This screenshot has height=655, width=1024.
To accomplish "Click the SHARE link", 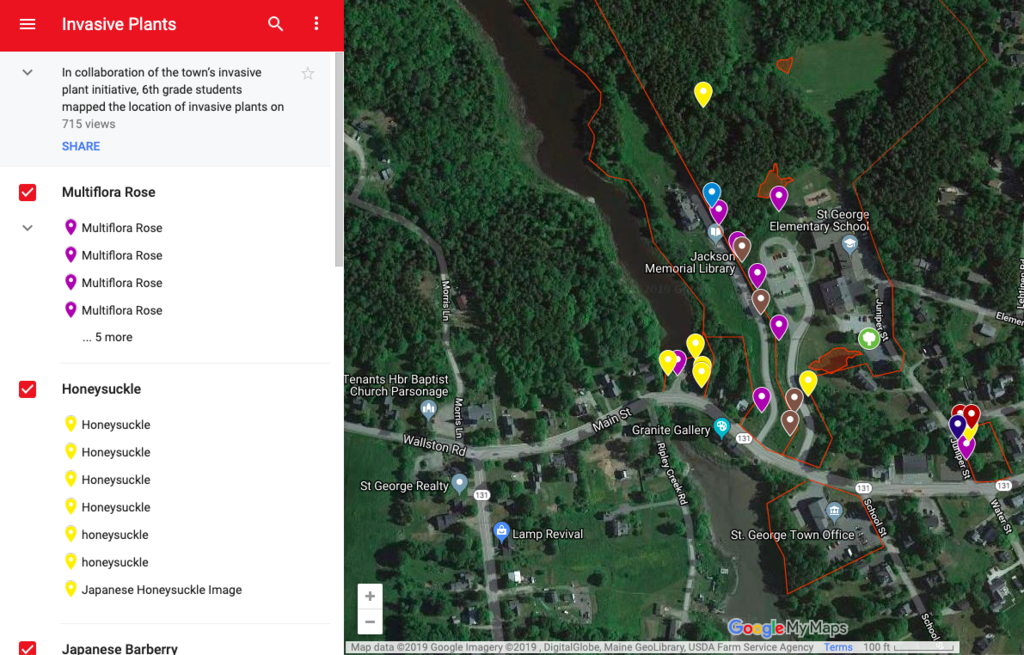I will 80,146.
